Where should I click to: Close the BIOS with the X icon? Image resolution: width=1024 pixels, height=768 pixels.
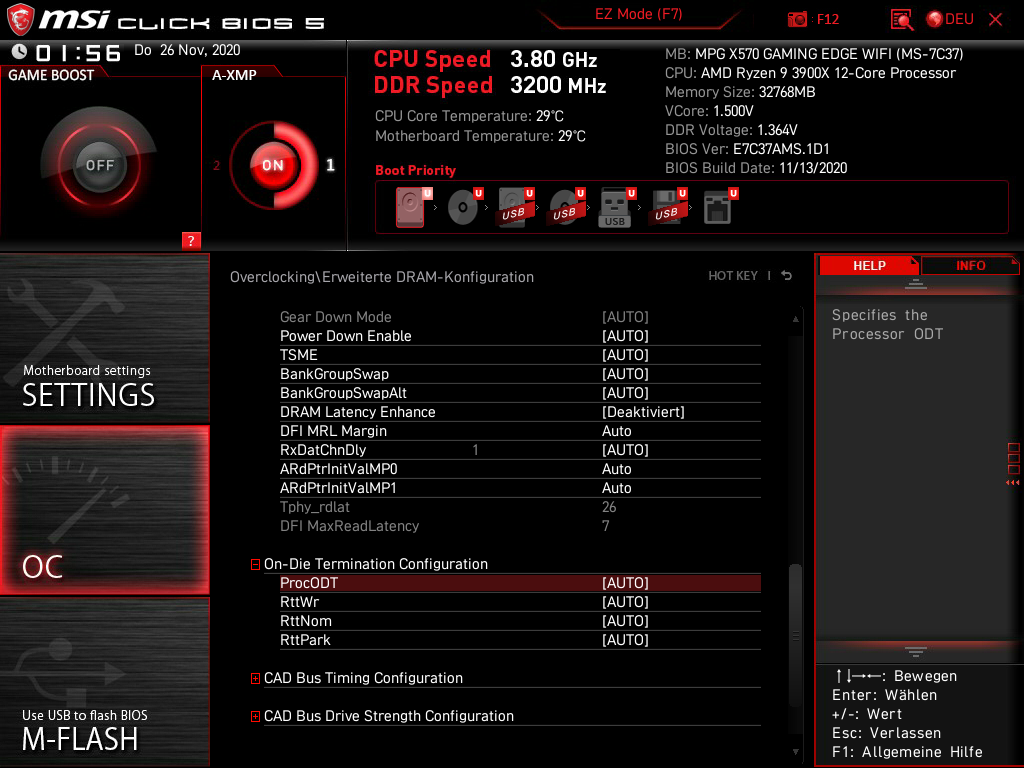(x=995, y=20)
